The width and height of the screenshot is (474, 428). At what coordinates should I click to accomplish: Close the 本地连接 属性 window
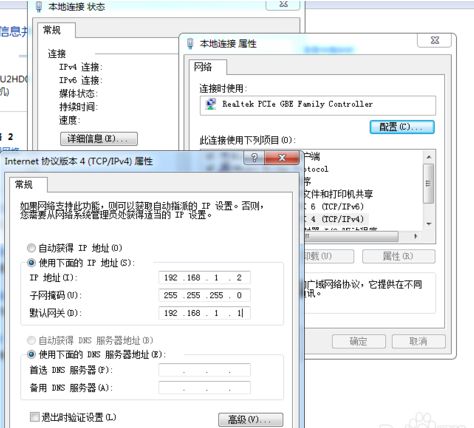click(434, 40)
